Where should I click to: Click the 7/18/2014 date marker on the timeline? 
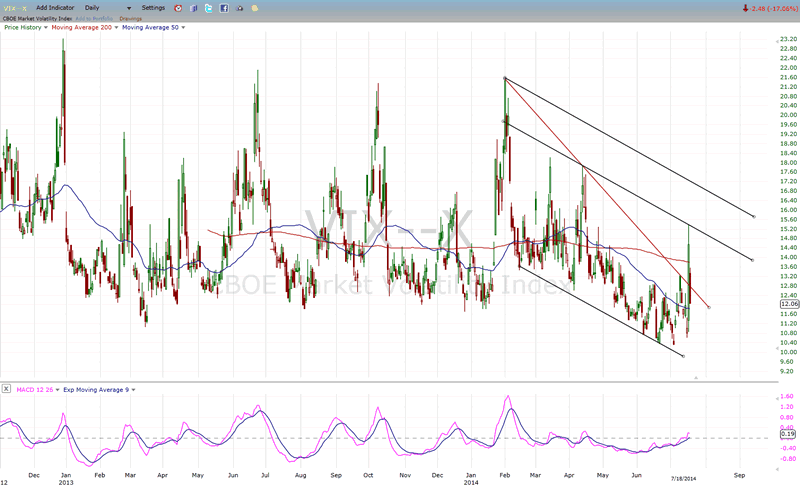(682, 470)
